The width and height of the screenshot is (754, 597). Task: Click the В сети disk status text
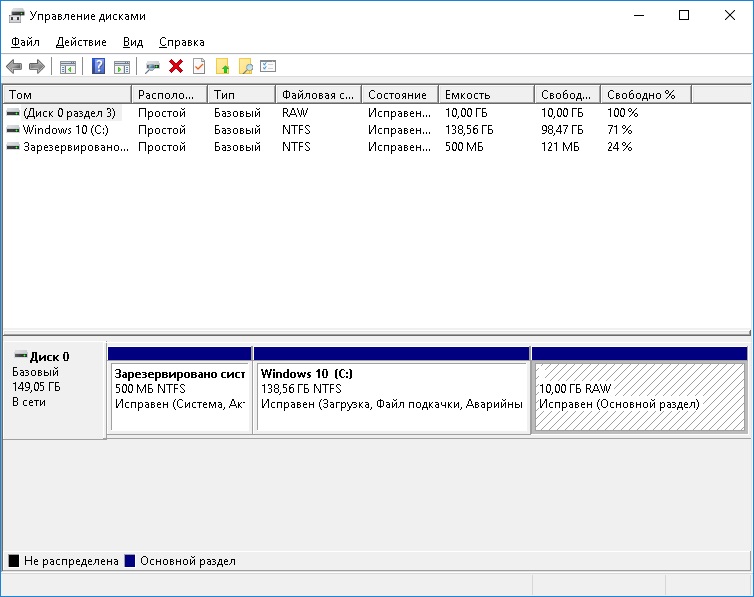click(28, 402)
